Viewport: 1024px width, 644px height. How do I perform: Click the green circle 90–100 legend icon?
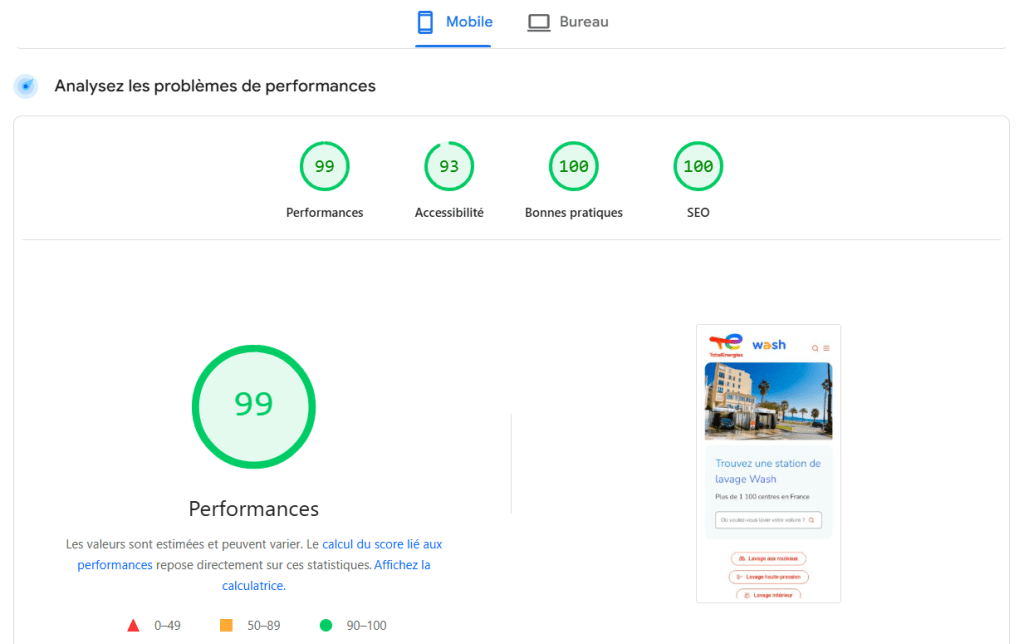click(325, 626)
